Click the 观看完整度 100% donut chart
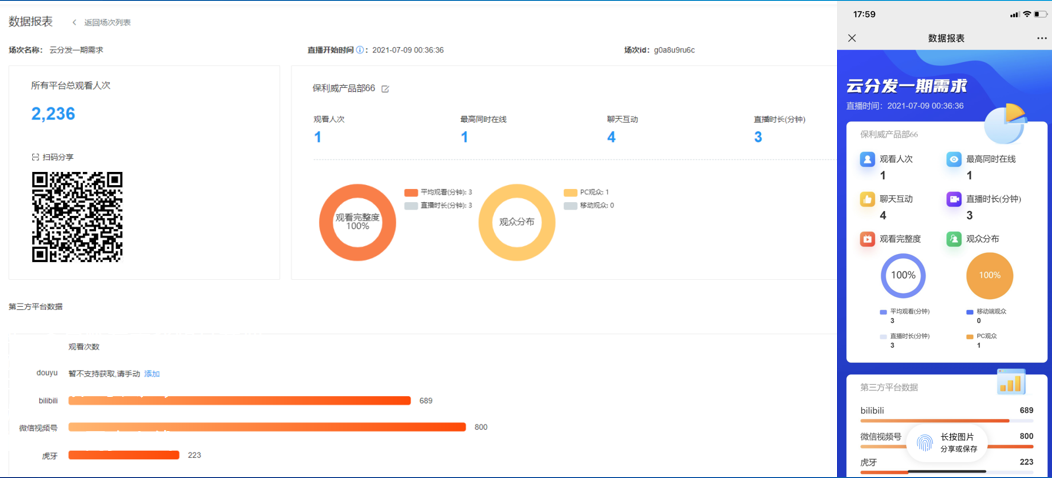This screenshot has height=478, width=1052. point(357,222)
